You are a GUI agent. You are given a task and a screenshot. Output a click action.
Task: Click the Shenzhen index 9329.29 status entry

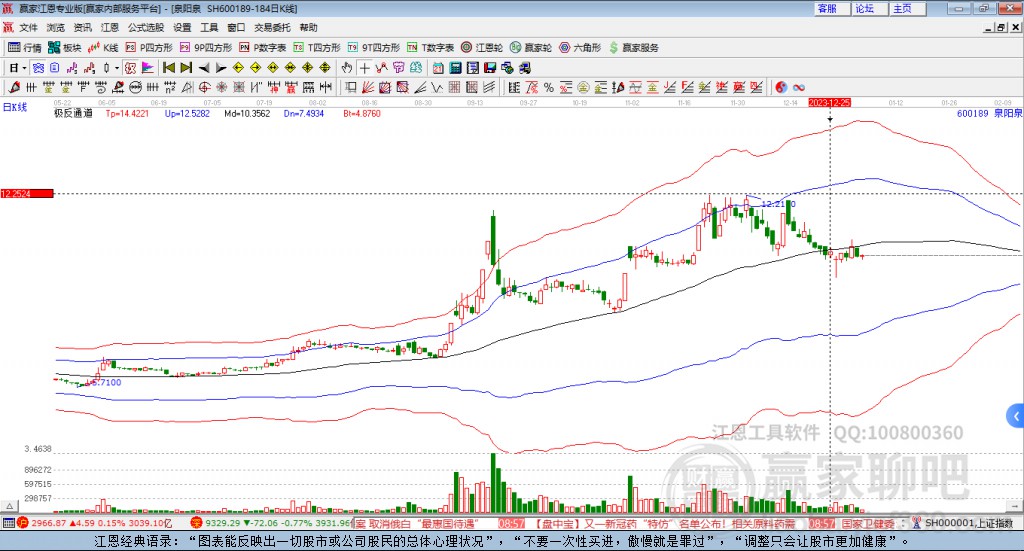271,523
